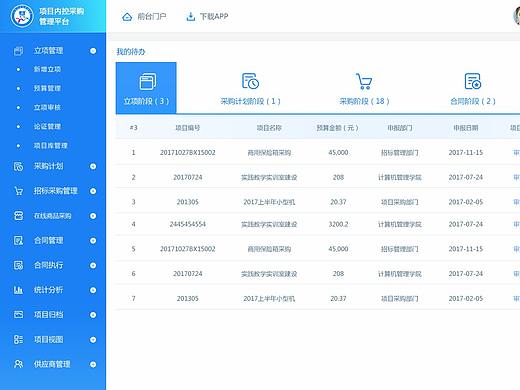
Task: Click 招标管理部门 in row 5
Action: click(x=400, y=249)
